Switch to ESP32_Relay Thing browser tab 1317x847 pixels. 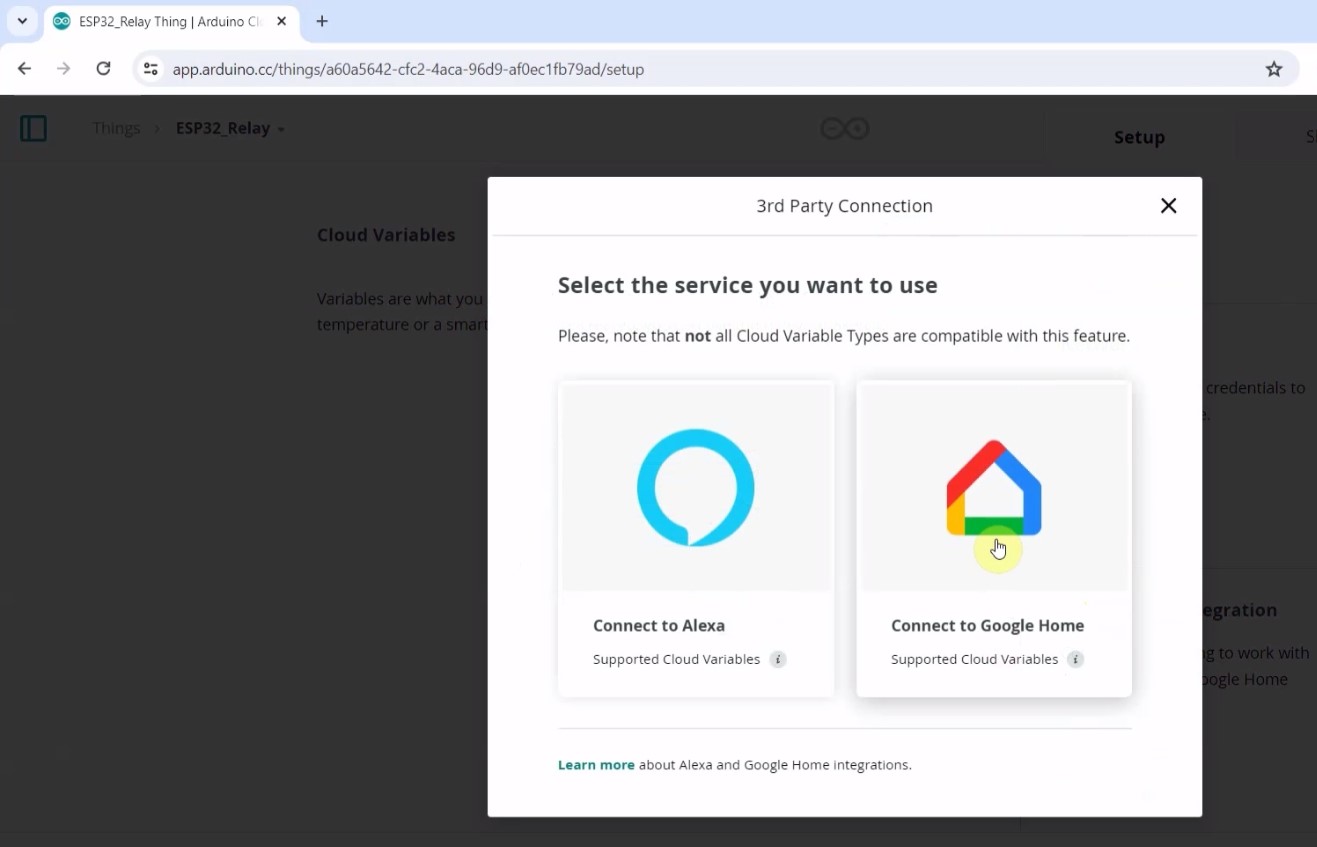(165, 21)
